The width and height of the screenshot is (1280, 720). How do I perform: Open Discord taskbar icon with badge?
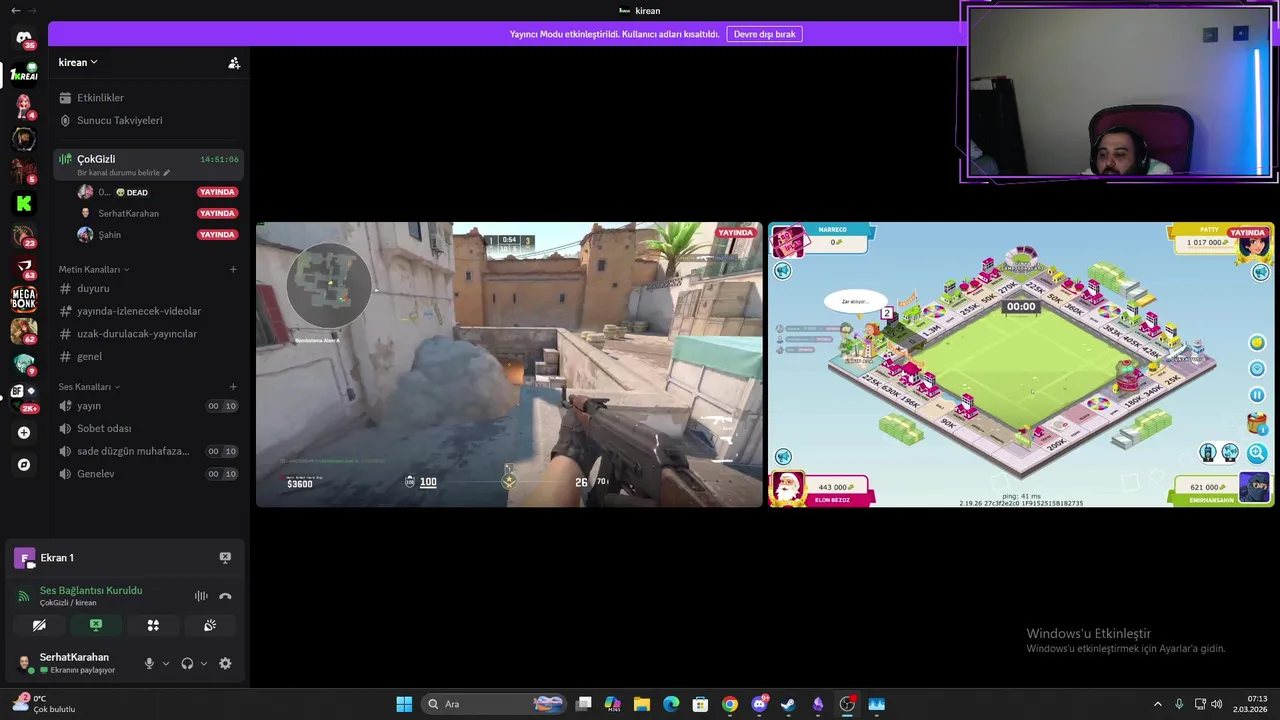pos(759,704)
